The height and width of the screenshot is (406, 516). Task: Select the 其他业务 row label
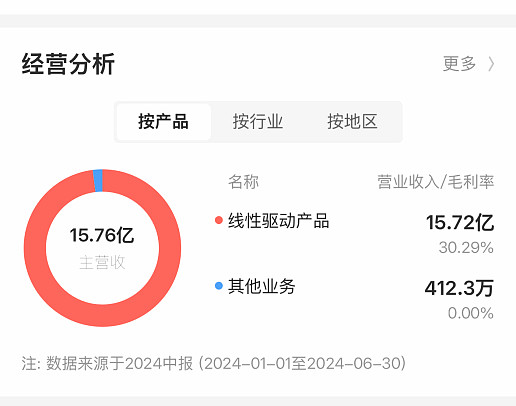point(262,286)
